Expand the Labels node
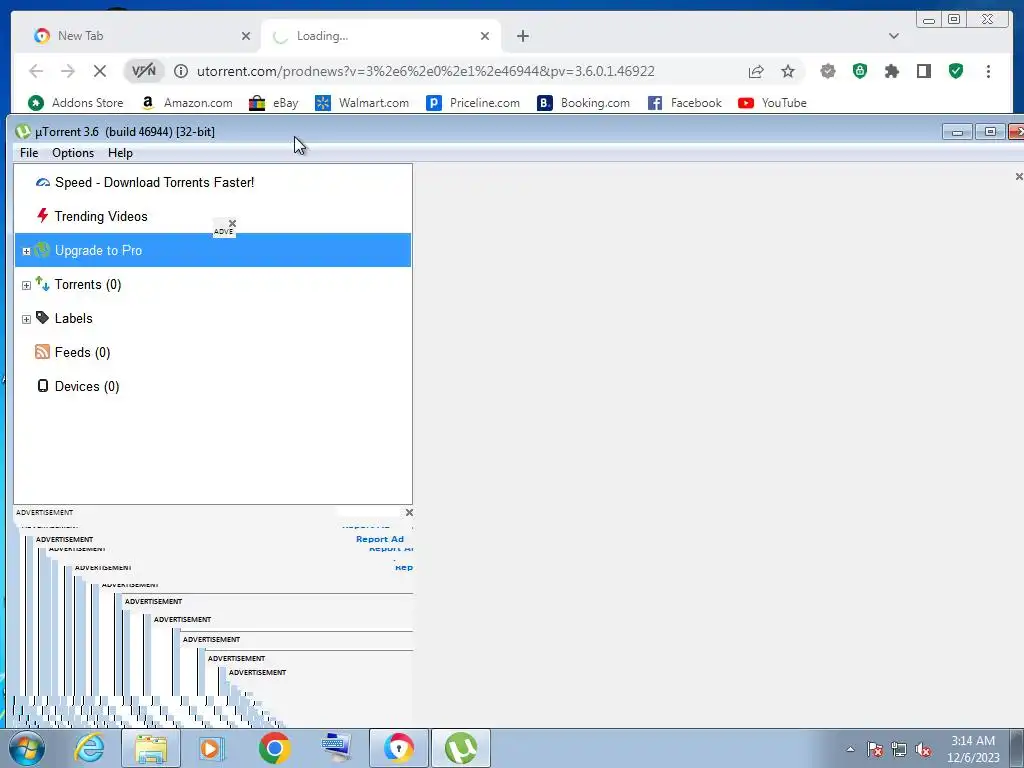 click(26, 319)
